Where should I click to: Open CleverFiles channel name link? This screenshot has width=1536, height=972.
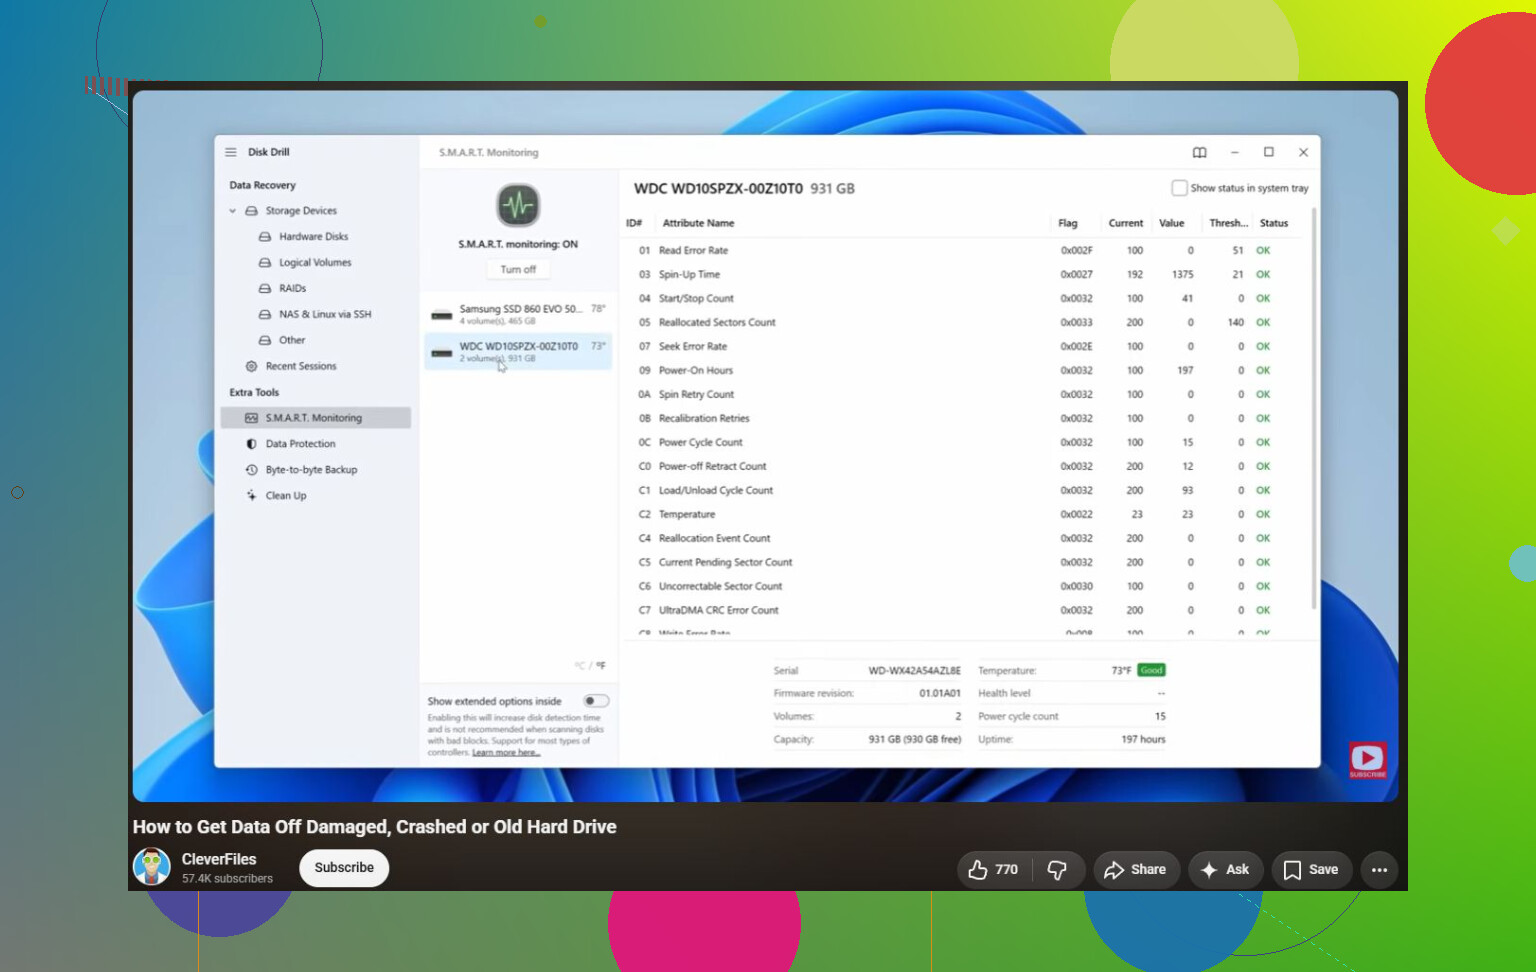[x=219, y=859]
